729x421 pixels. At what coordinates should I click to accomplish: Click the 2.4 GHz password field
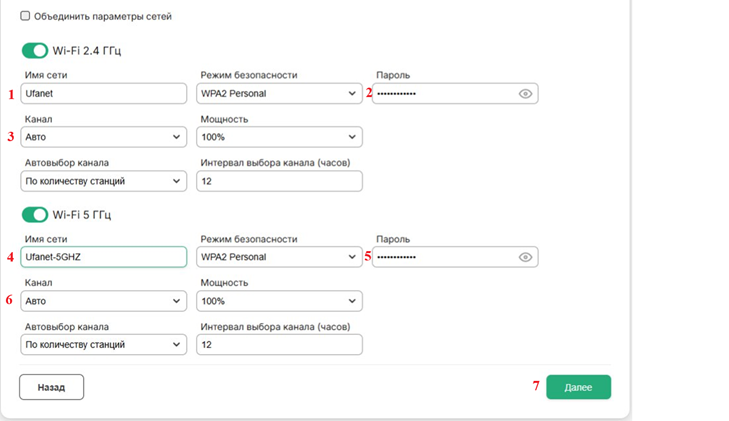(440, 93)
